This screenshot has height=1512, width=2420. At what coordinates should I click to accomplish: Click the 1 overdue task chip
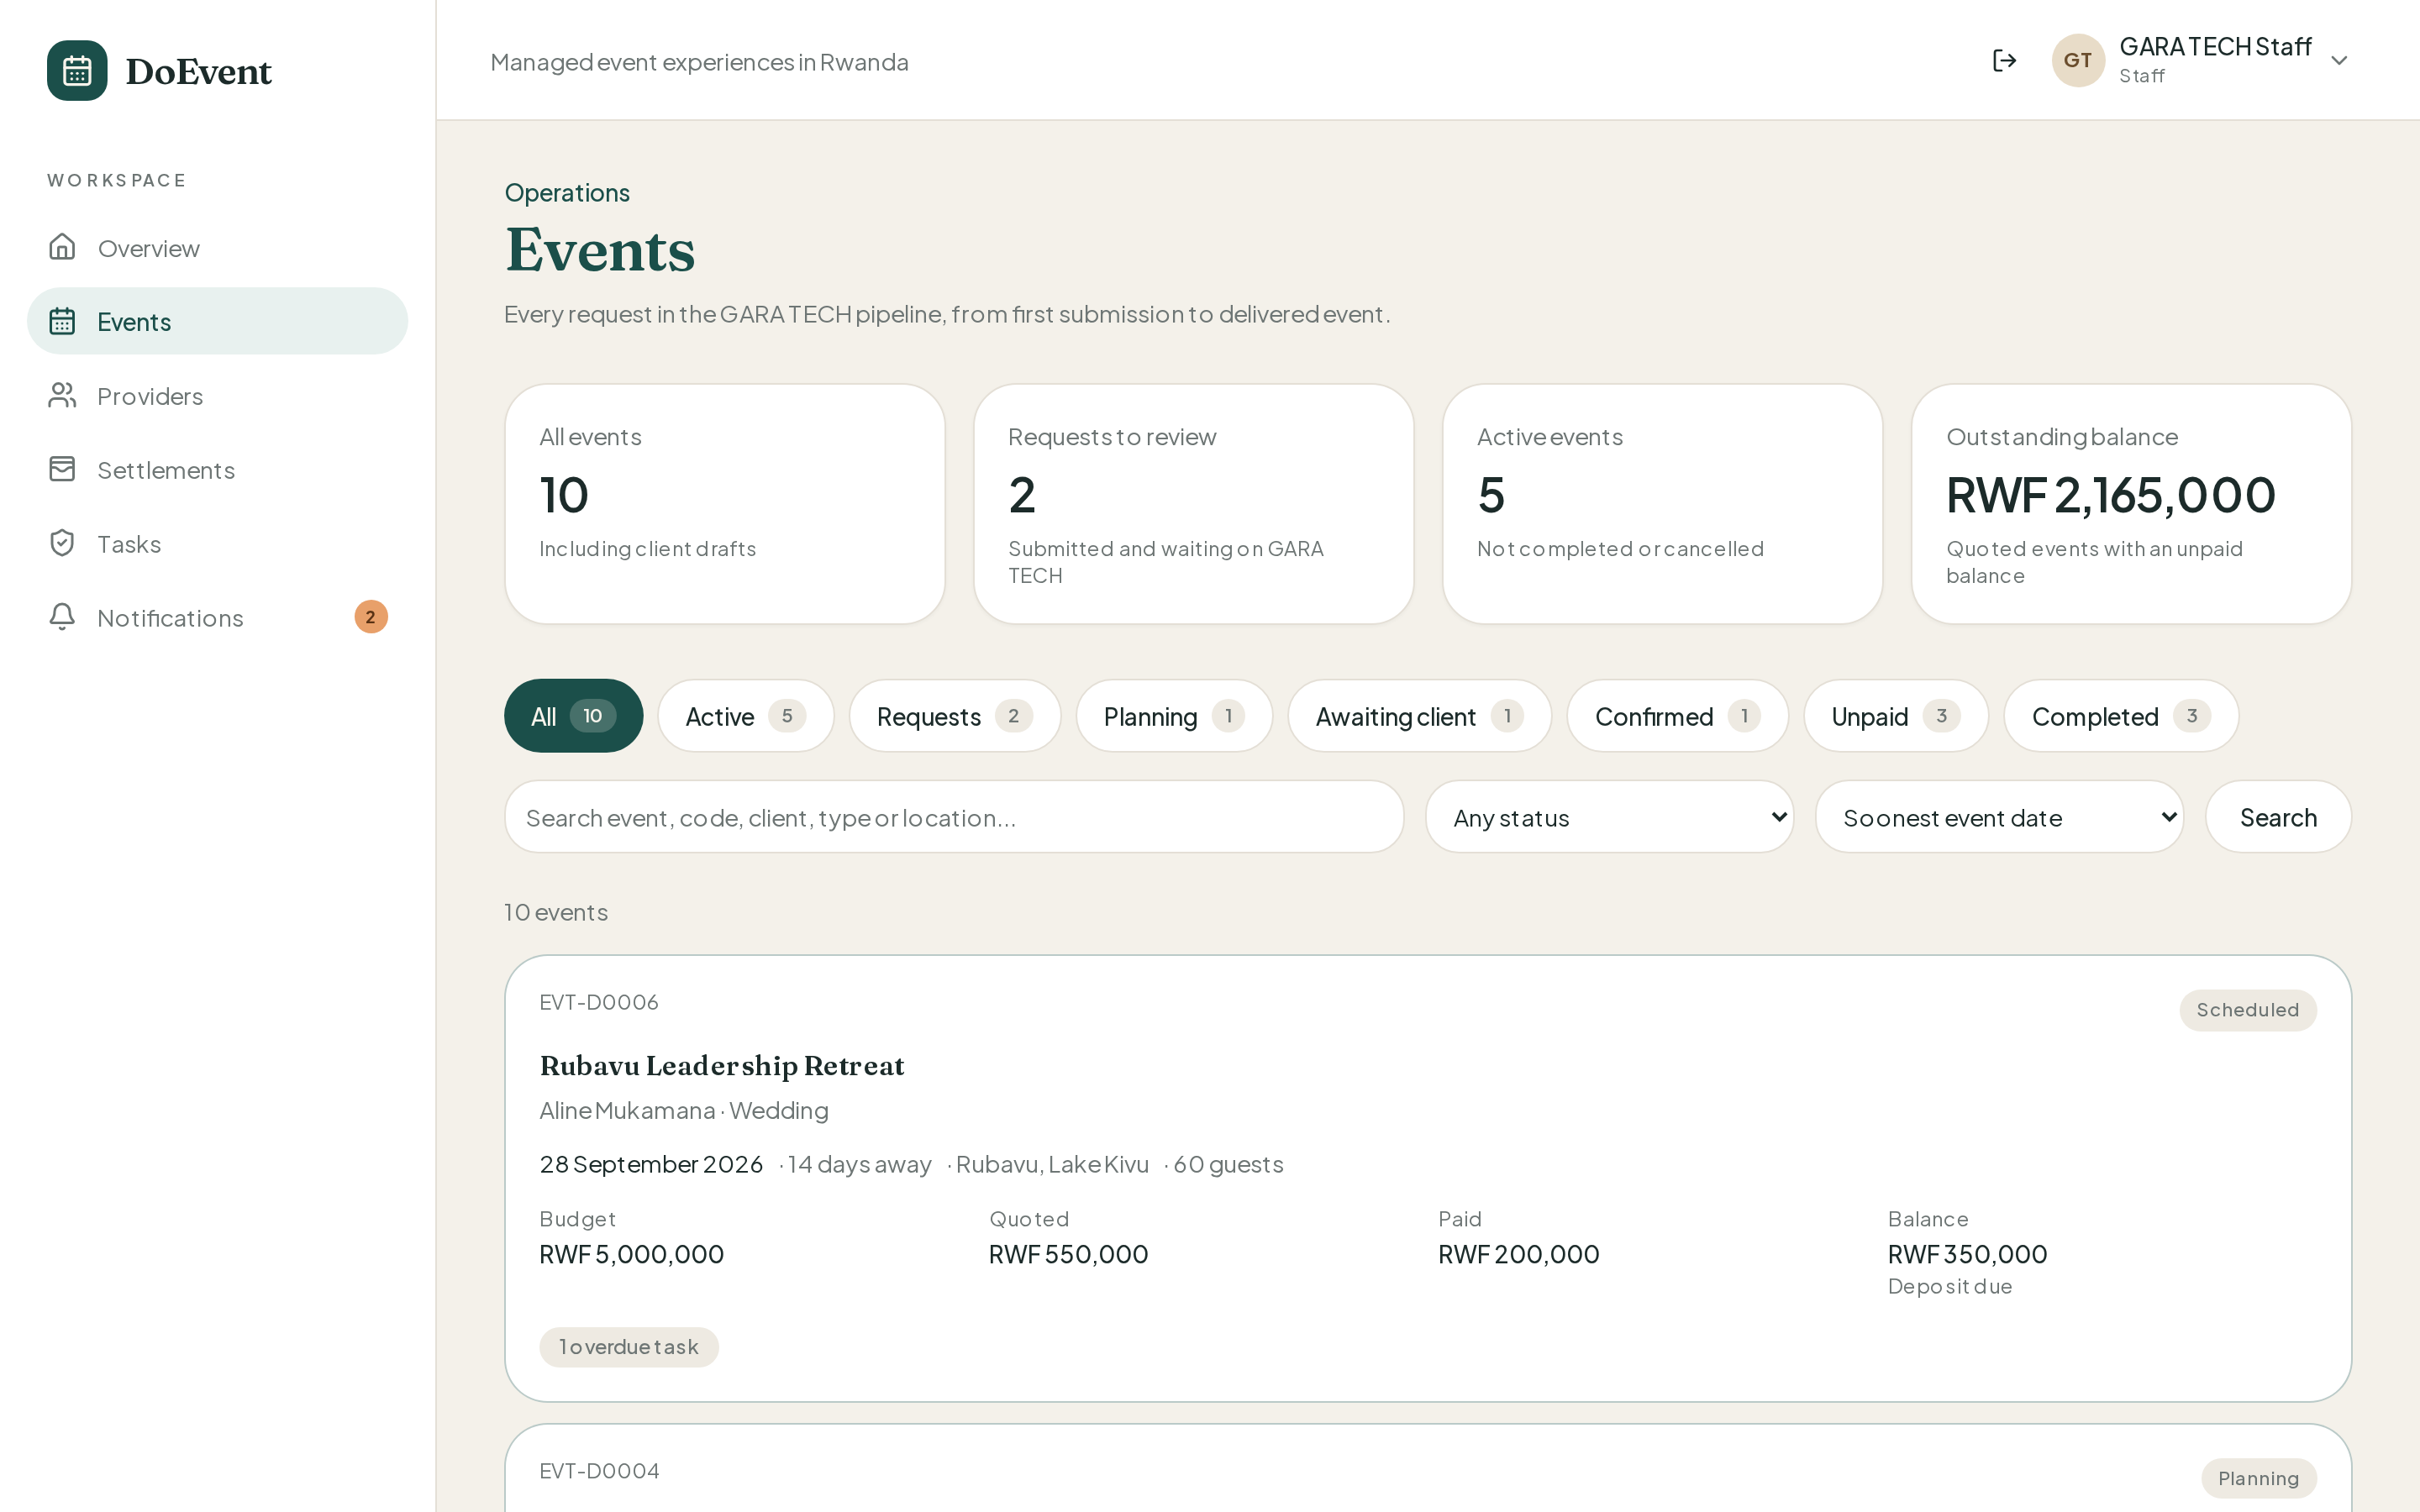(628, 1346)
